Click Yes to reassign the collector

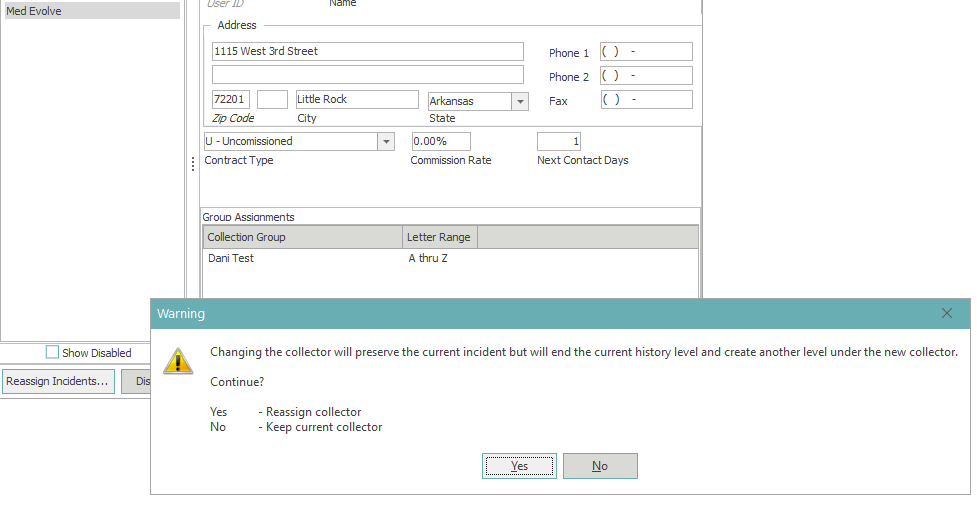click(x=519, y=466)
